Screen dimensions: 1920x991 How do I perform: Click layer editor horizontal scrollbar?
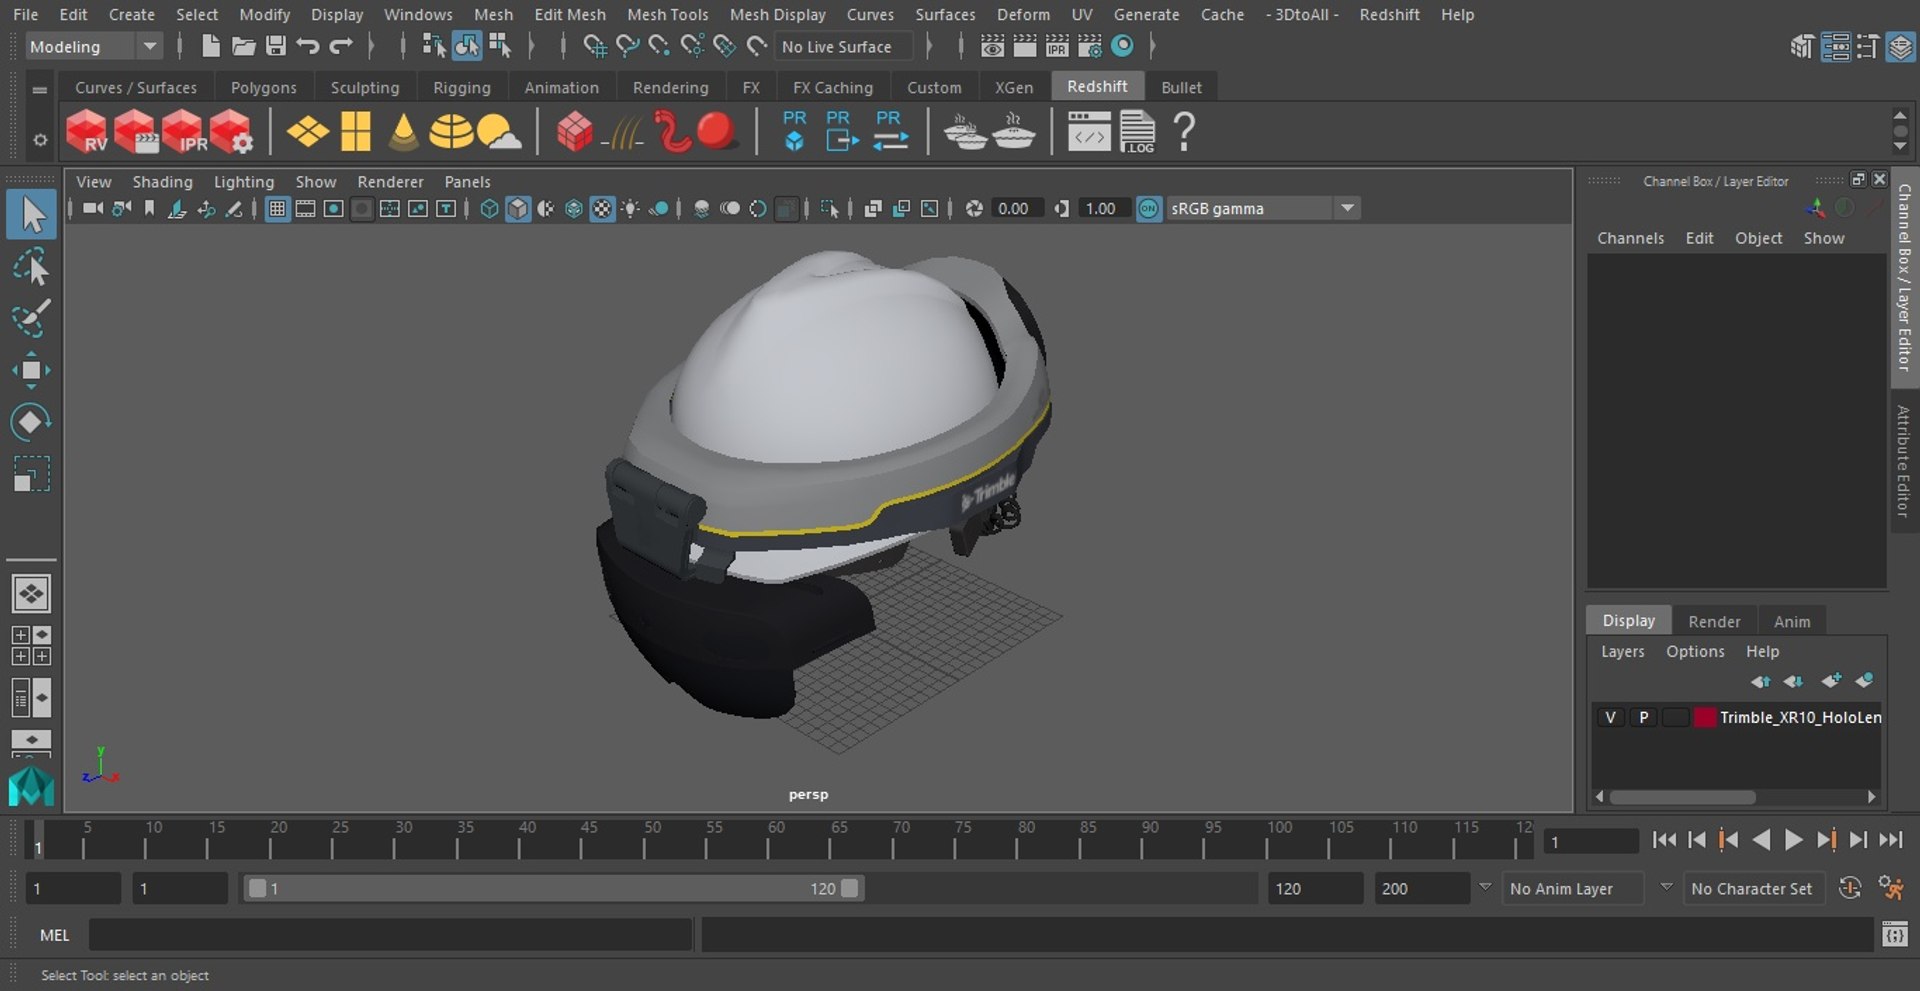pyautogui.click(x=1683, y=797)
